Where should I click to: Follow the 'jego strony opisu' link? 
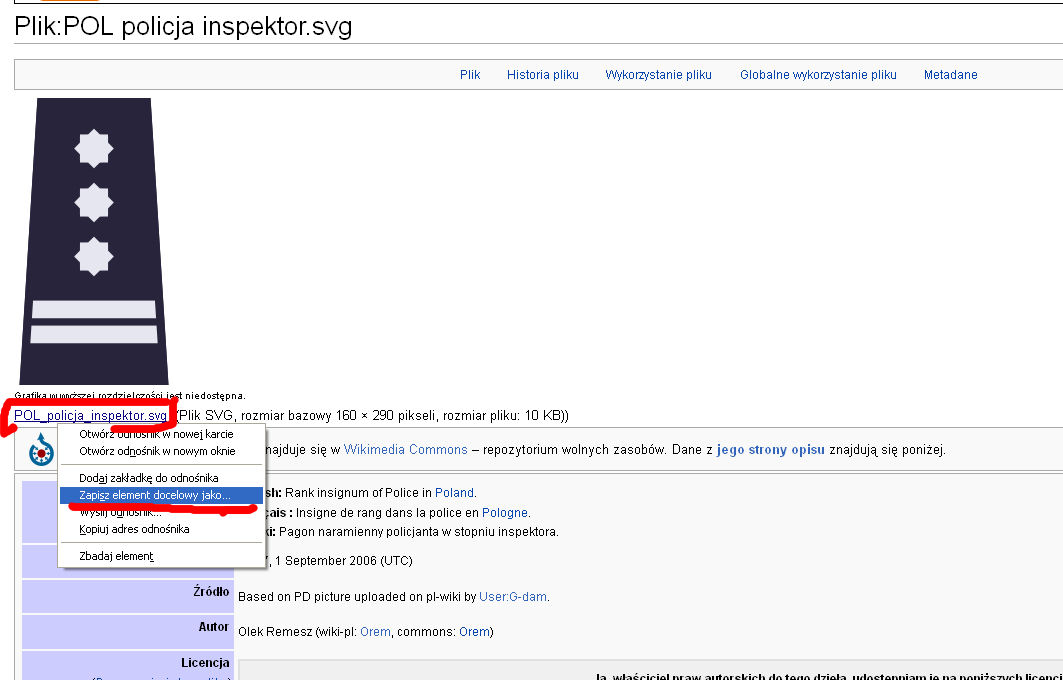point(771,450)
